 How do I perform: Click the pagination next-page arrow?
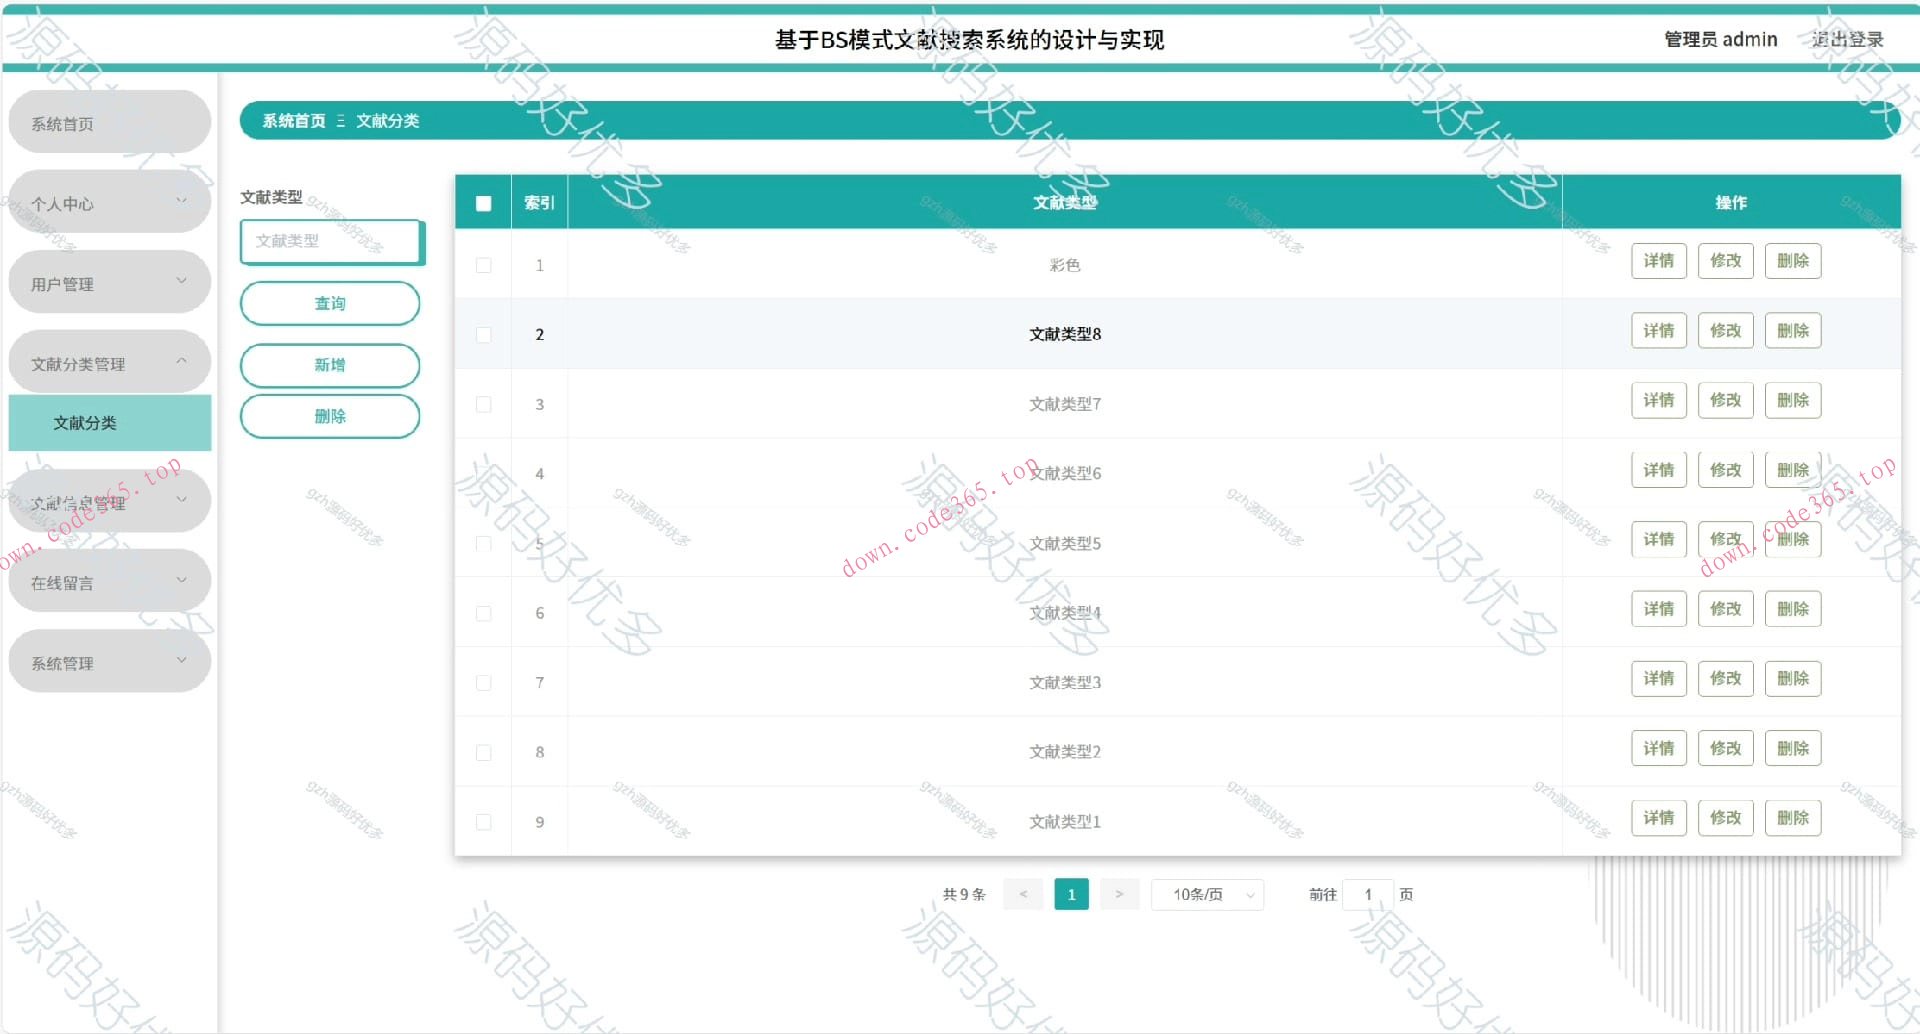pyautogui.click(x=1119, y=894)
